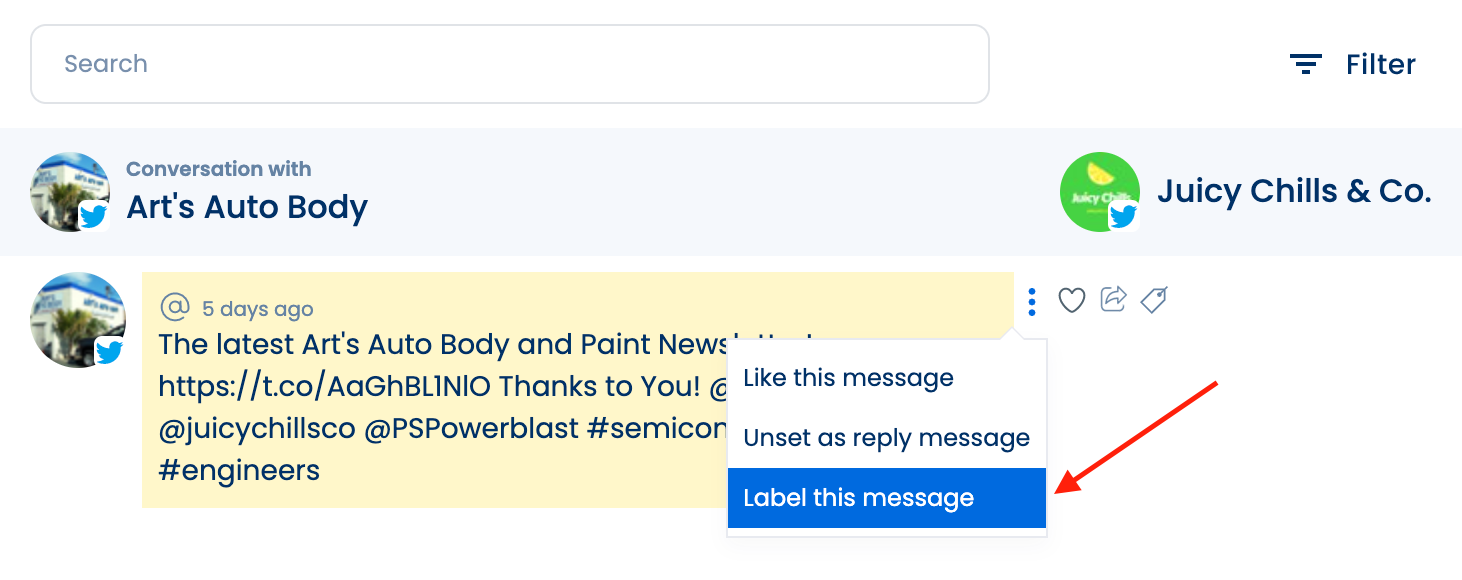
Task: Click Twitter badge on Juicy Chills avatar
Action: tap(1123, 215)
